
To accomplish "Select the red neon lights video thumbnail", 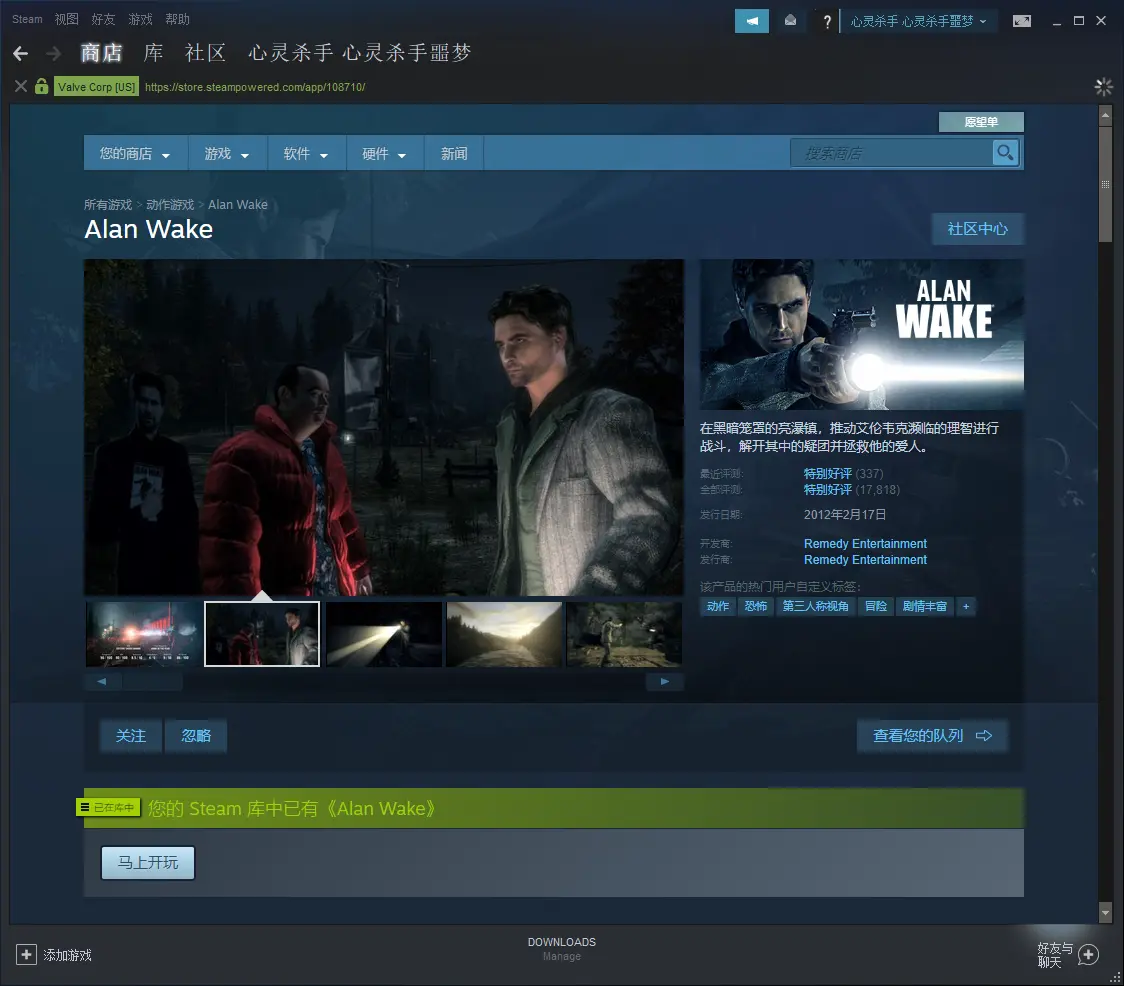I will tap(143, 634).
